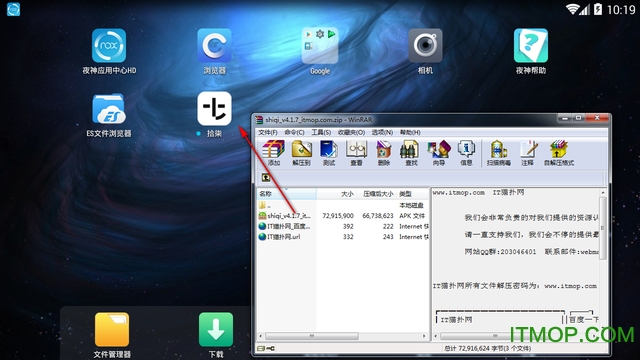The image size is (640, 360).
Task: Click the Wi-Fi status icon
Action: tap(572, 9)
